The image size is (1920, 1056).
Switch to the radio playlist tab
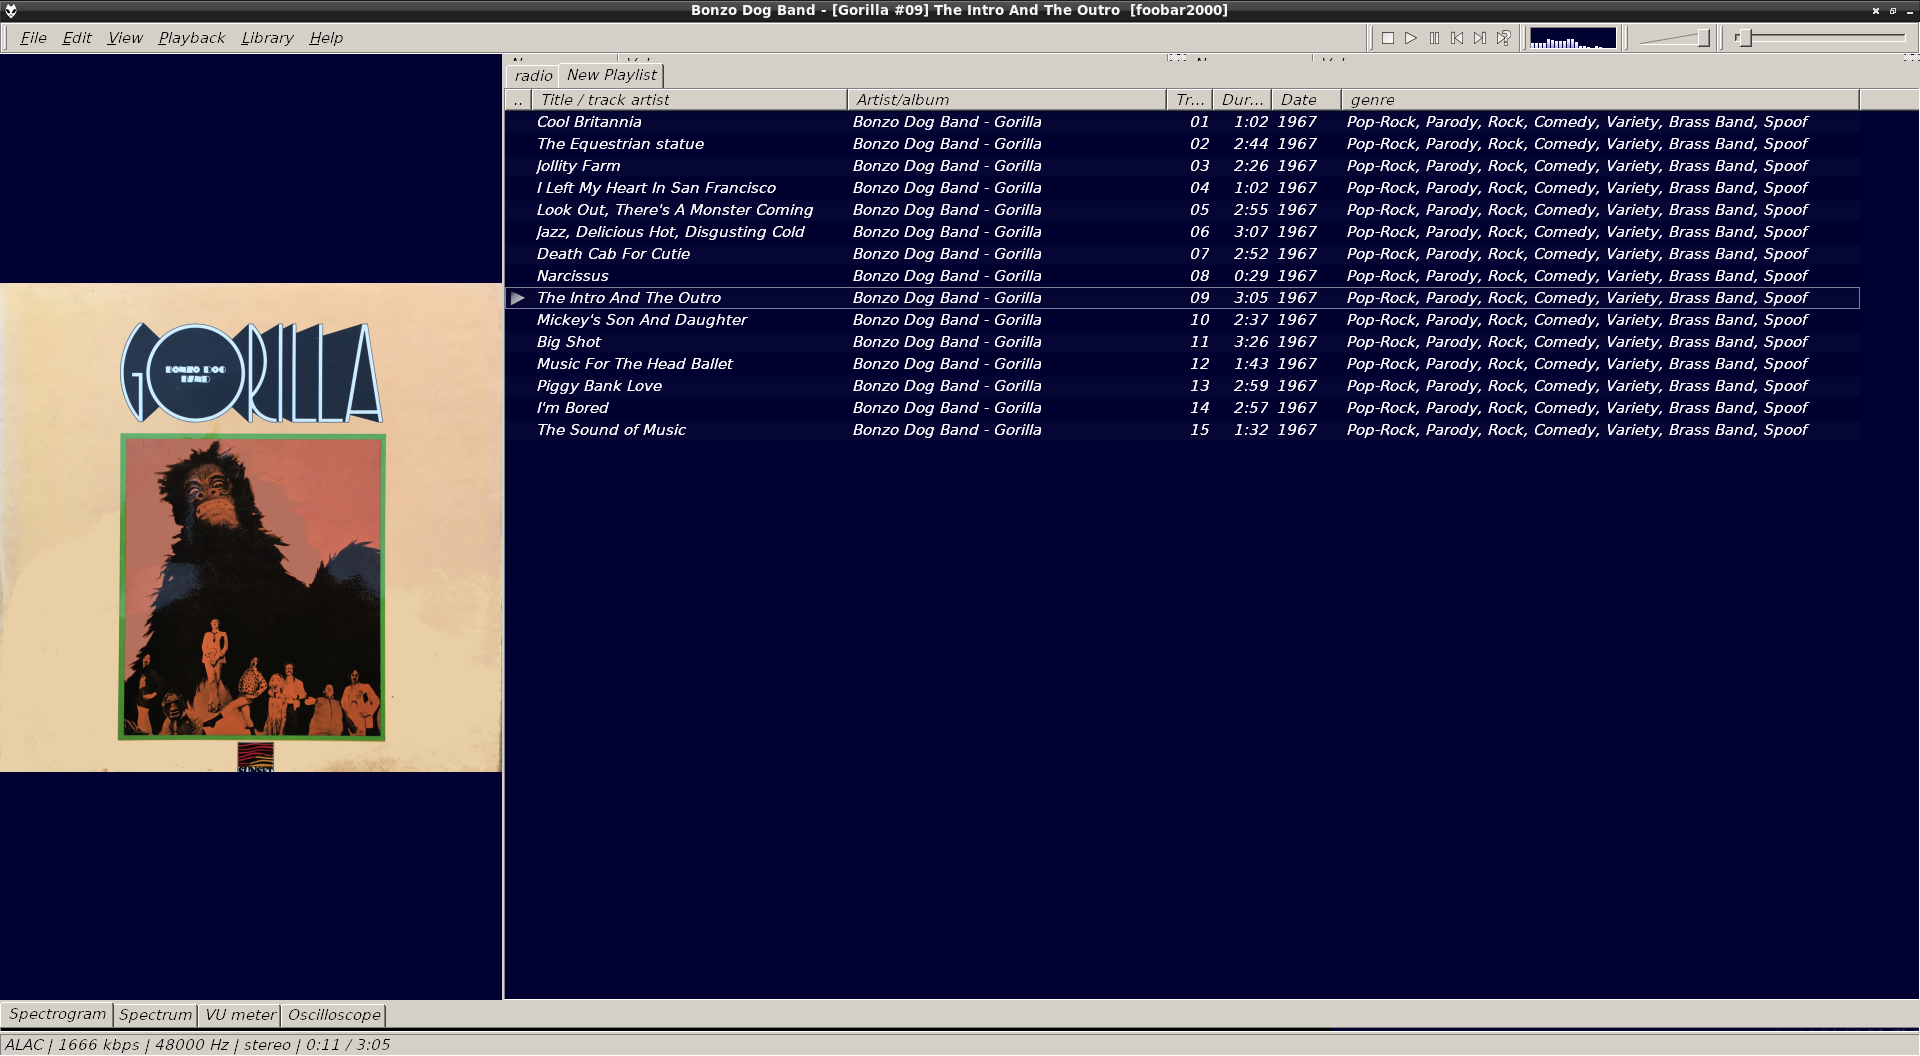[x=533, y=76]
